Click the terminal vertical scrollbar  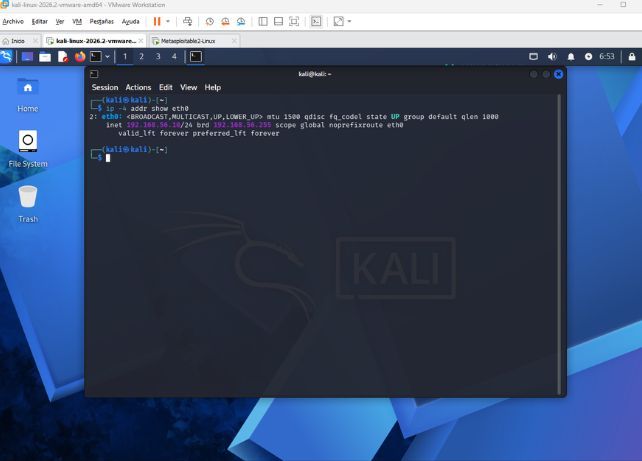point(559,244)
